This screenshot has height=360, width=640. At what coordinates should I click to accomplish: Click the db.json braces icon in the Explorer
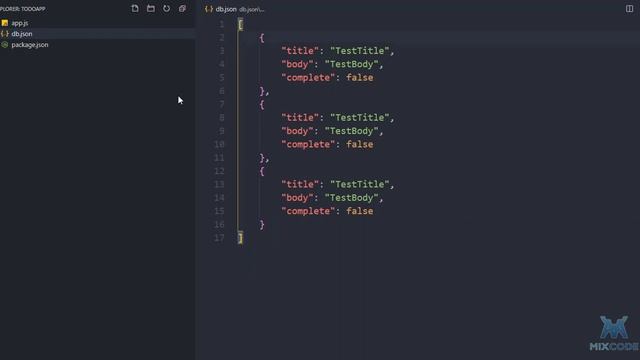tap(5, 34)
